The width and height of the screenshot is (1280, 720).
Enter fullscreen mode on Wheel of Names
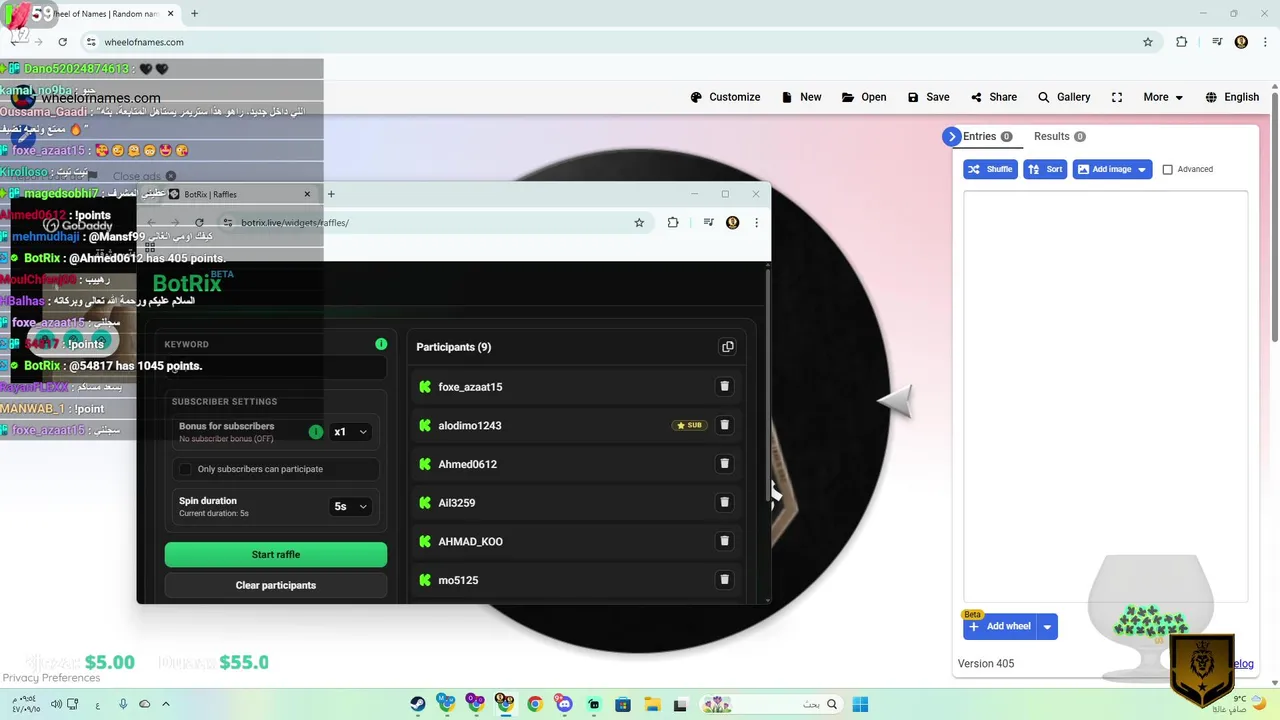[x=1117, y=97]
